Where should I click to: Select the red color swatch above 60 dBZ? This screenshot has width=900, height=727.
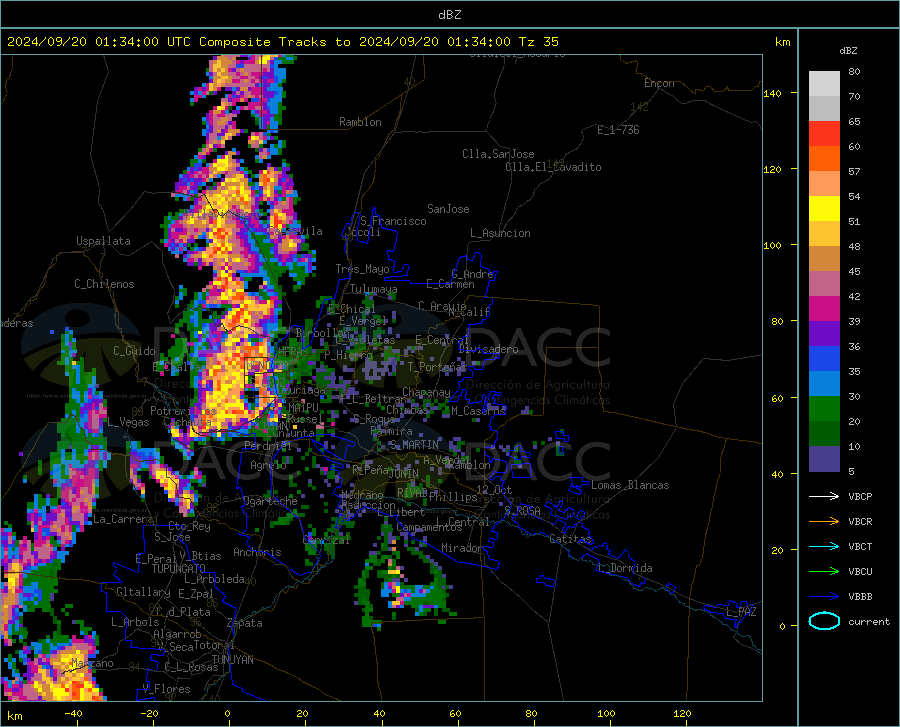point(824,133)
